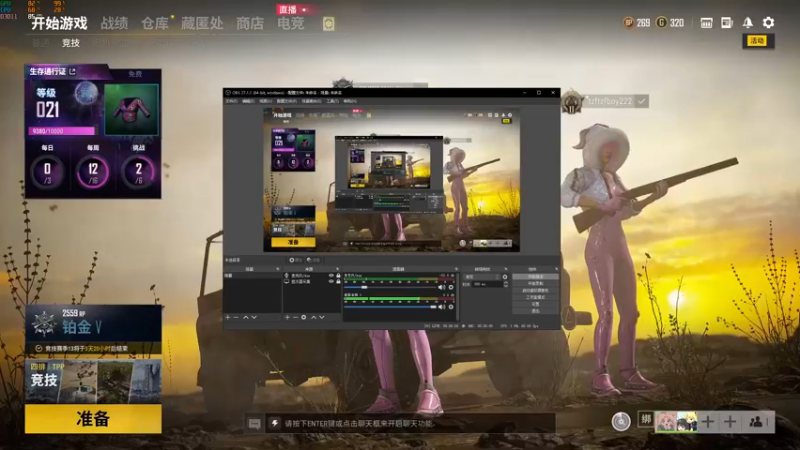The width and height of the screenshot is (800, 450).
Task: Pop out OBS sources dock icon
Action: 337,269
